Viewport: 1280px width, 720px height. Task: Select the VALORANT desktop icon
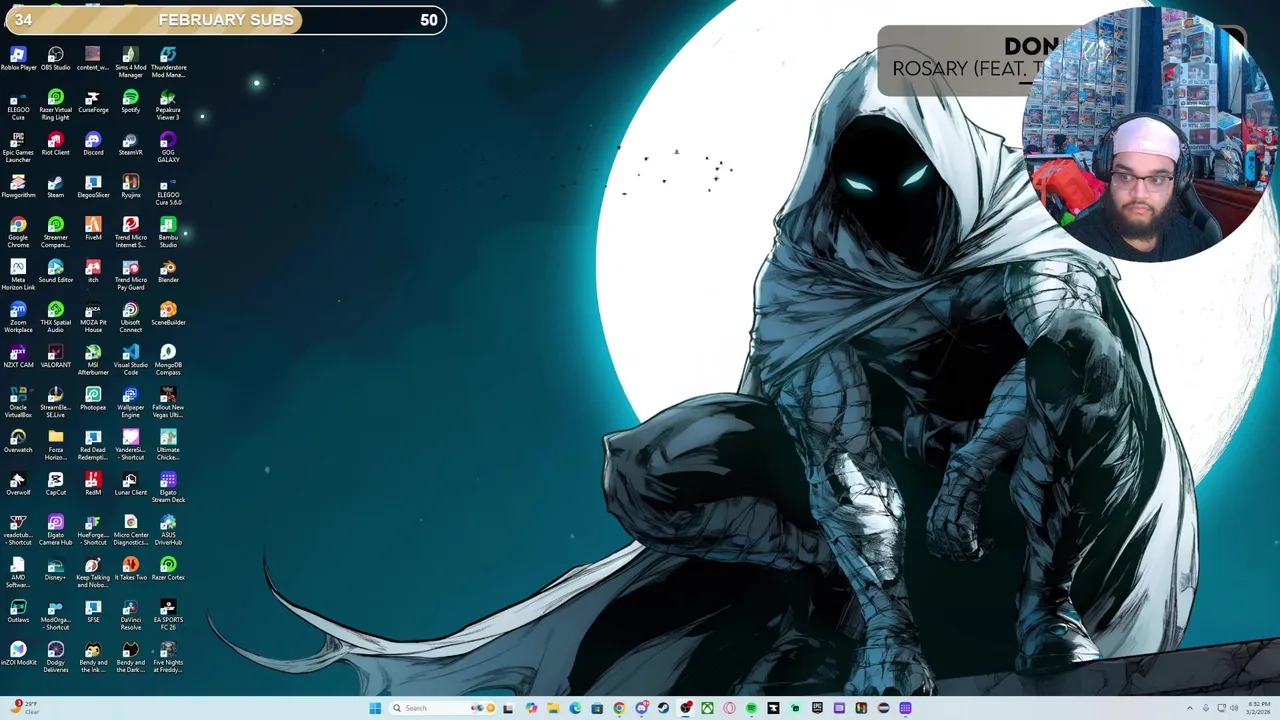click(x=56, y=357)
